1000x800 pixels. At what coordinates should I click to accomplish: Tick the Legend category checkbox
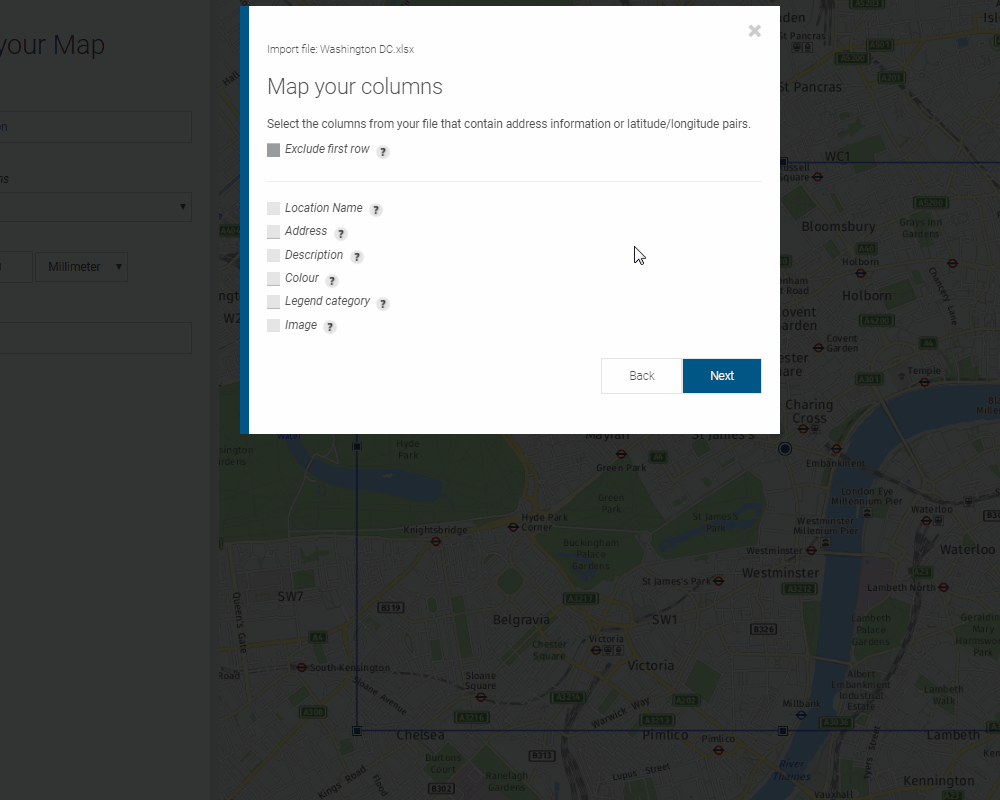point(274,301)
